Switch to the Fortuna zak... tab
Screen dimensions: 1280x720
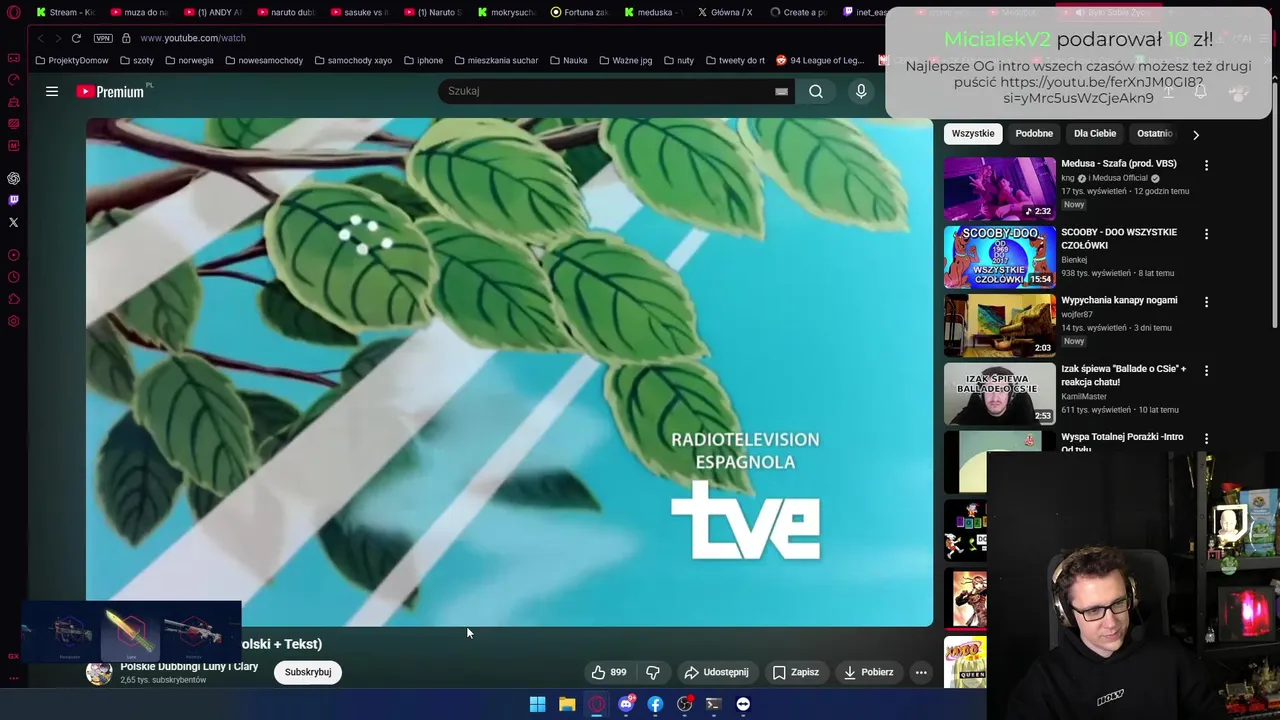(579, 12)
